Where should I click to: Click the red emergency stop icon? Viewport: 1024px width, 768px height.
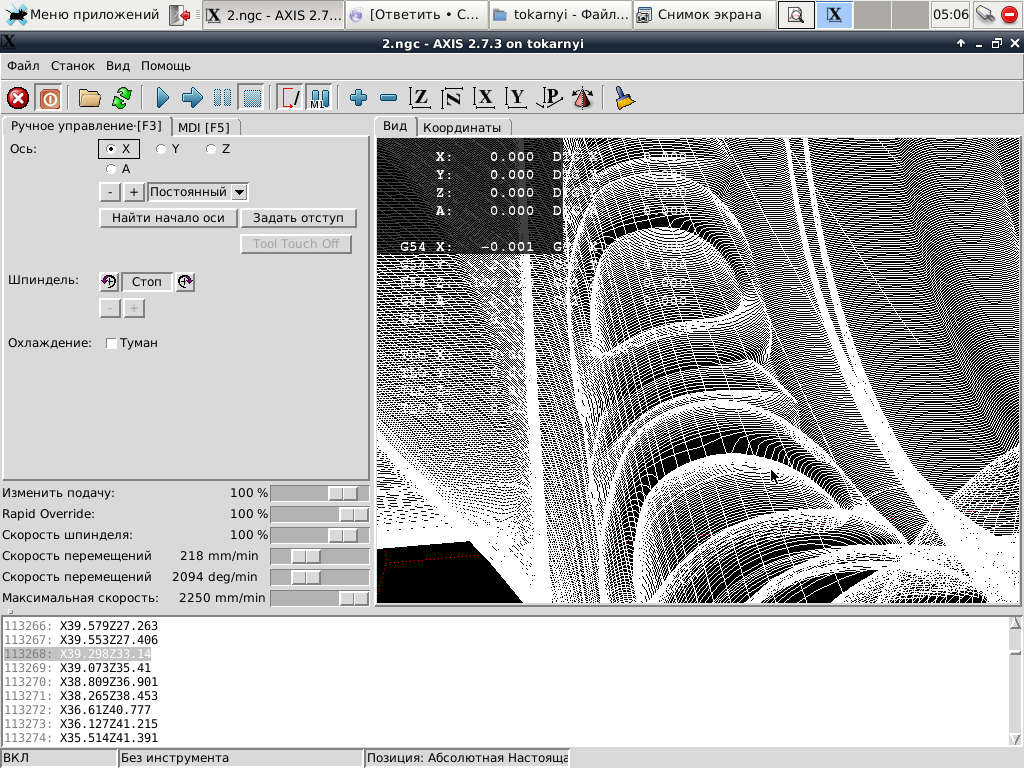18,98
